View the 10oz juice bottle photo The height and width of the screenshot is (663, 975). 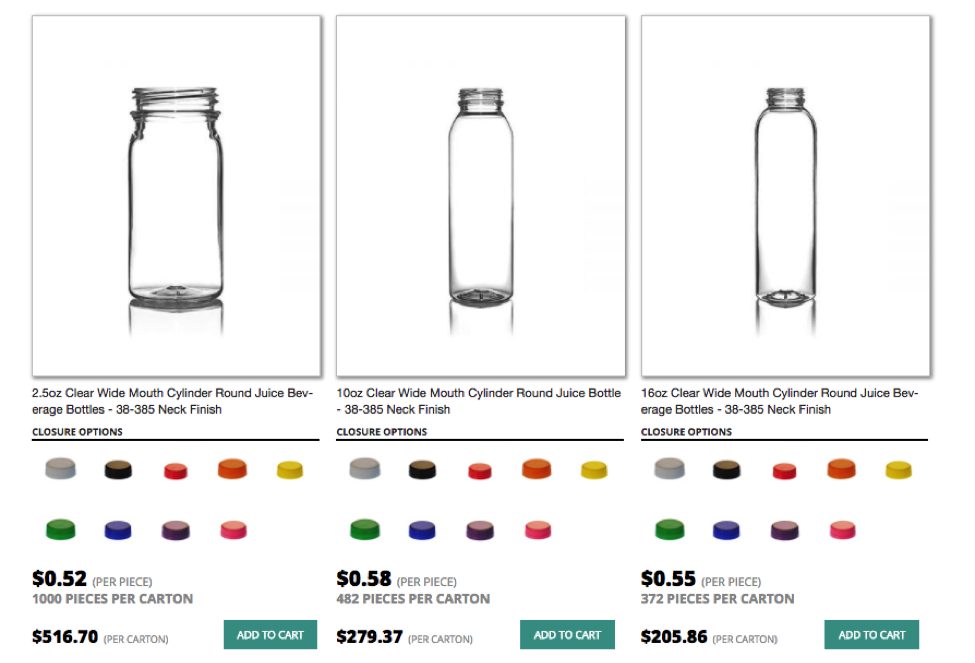click(481, 196)
